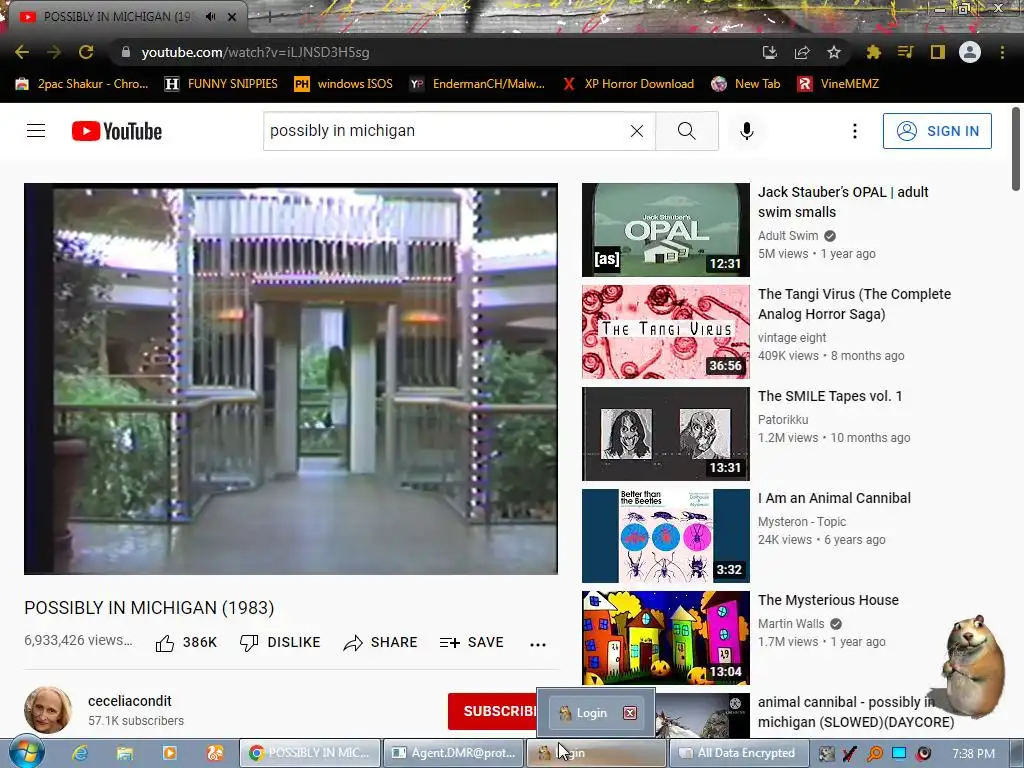Open The Tangi Virus thumbnail
The image size is (1024, 768).
coord(665,332)
